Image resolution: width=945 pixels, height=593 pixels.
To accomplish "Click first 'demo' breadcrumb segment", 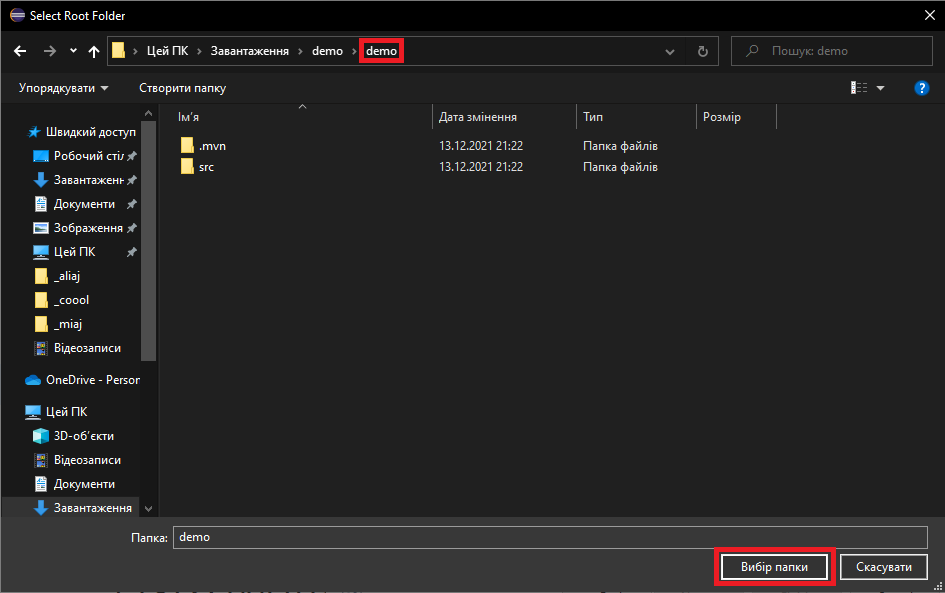I will [327, 51].
